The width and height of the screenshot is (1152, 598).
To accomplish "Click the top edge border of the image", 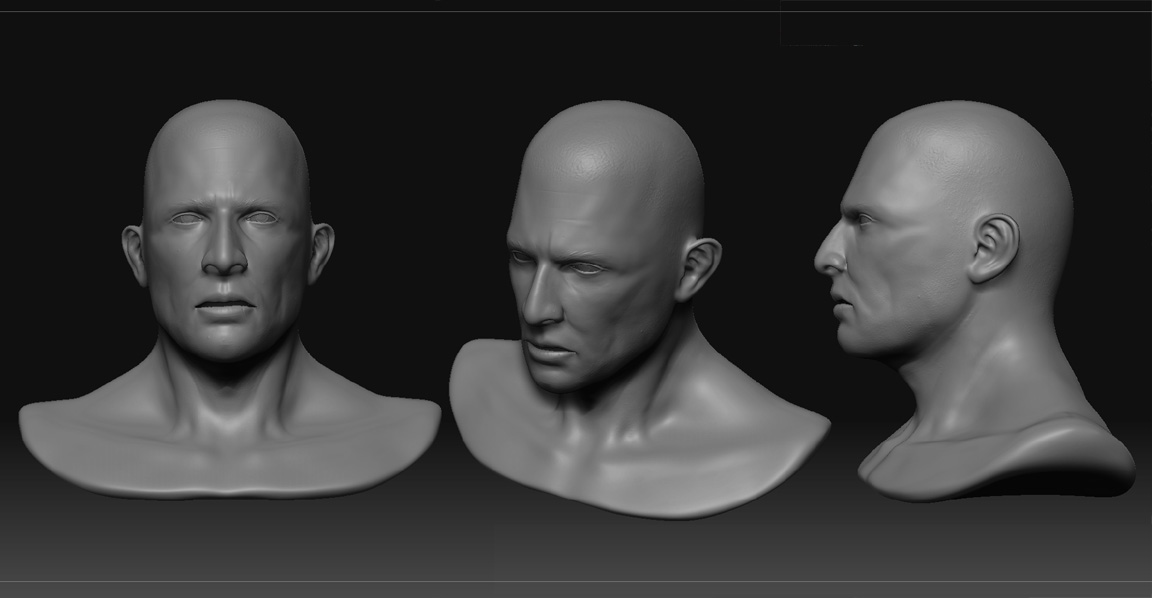I will click(576, 3).
